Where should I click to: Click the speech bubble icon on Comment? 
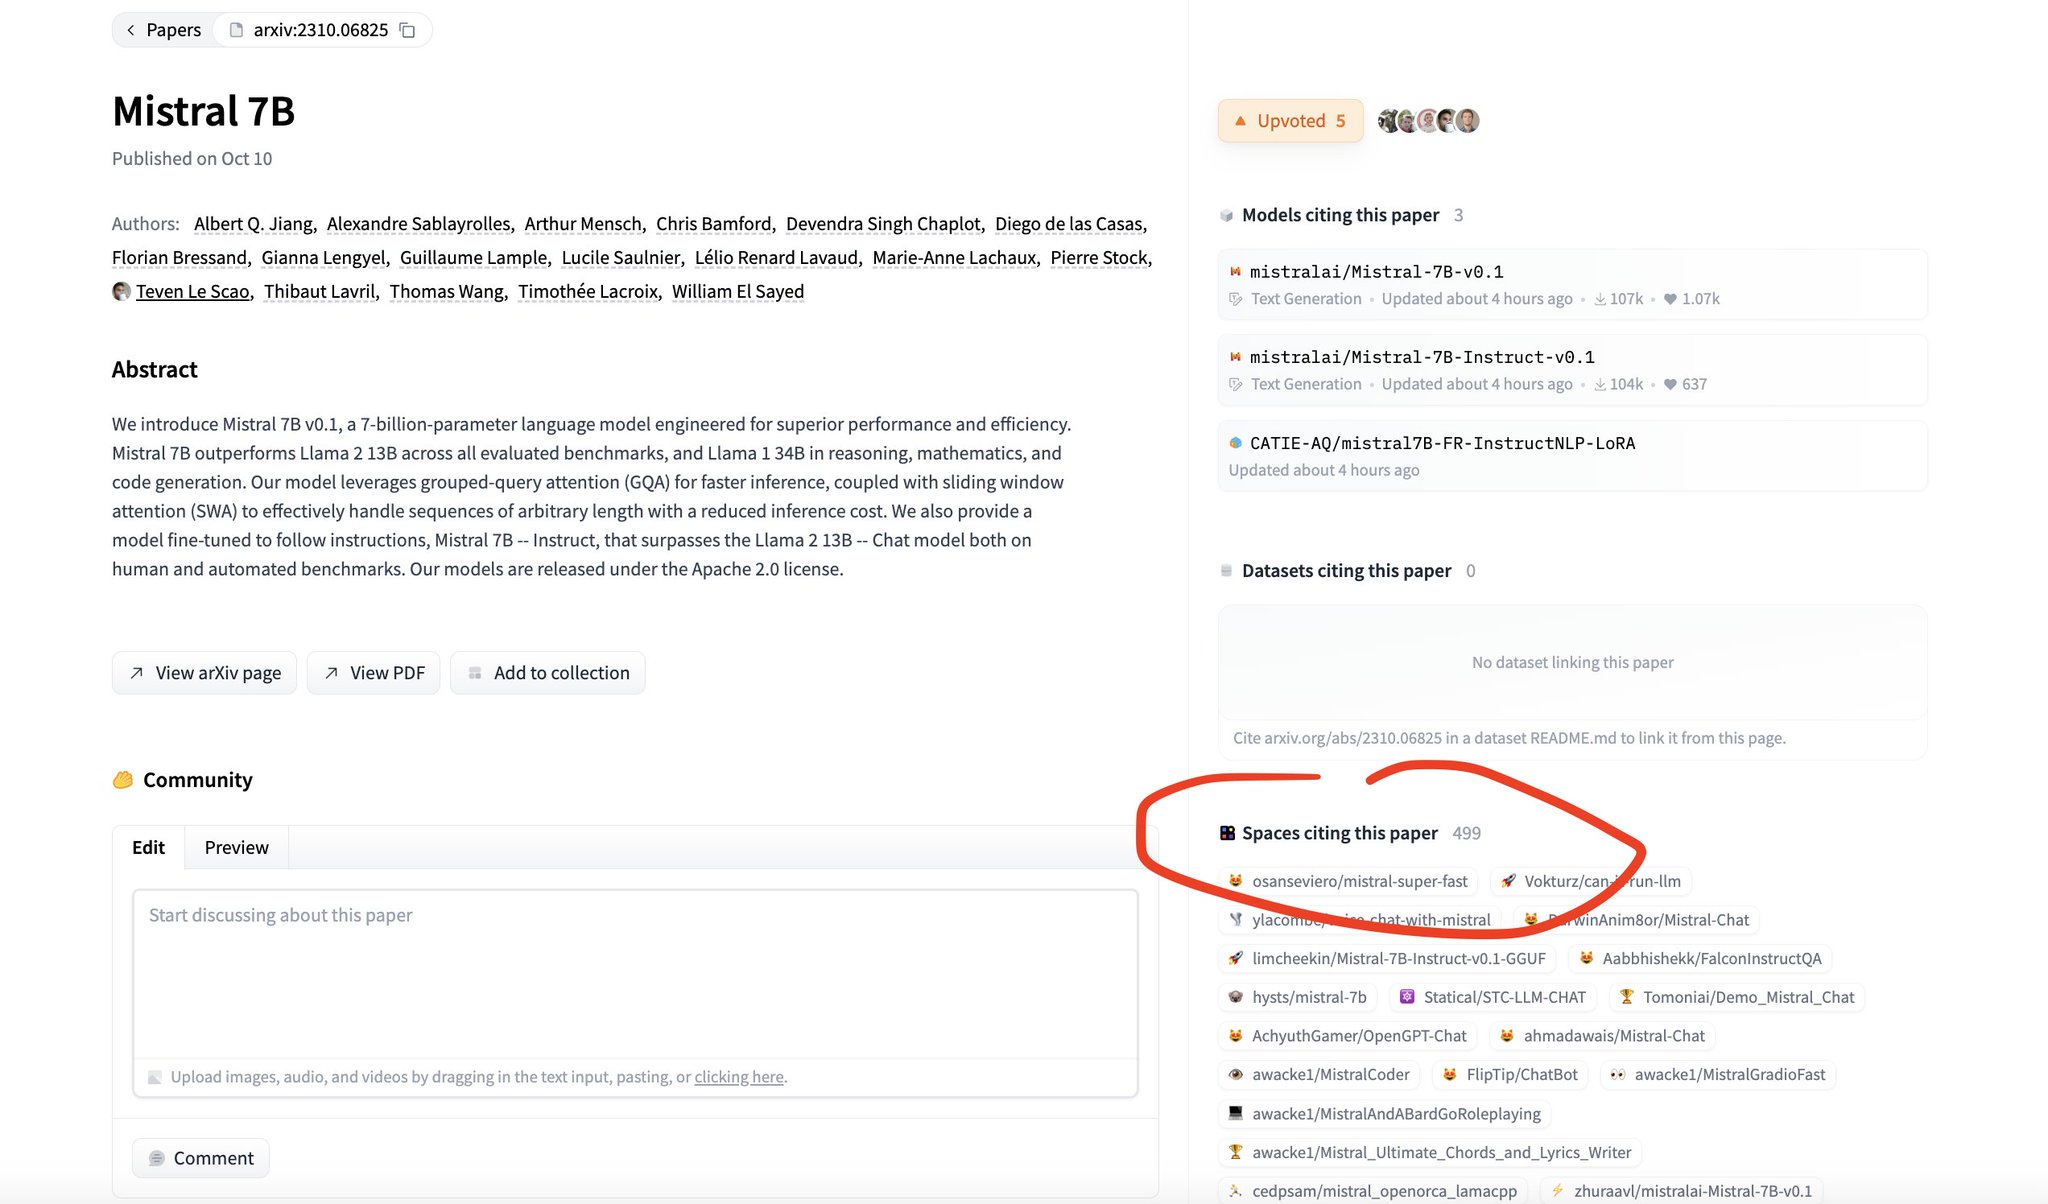click(157, 1158)
